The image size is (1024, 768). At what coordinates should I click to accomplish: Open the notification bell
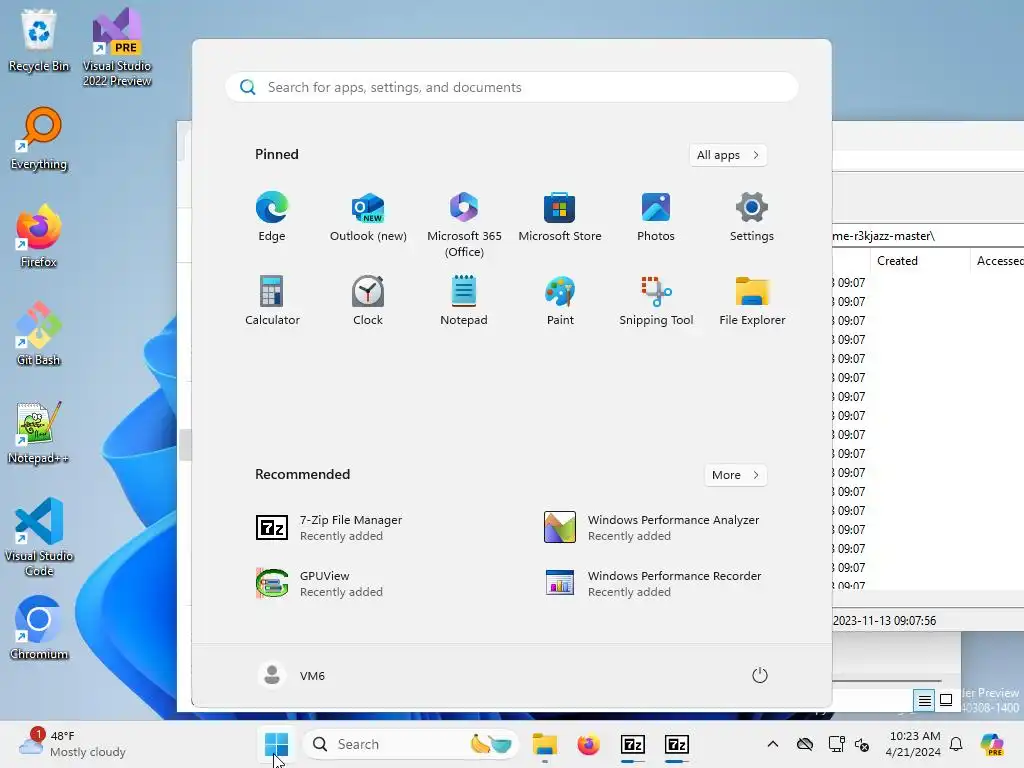[956, 744]
